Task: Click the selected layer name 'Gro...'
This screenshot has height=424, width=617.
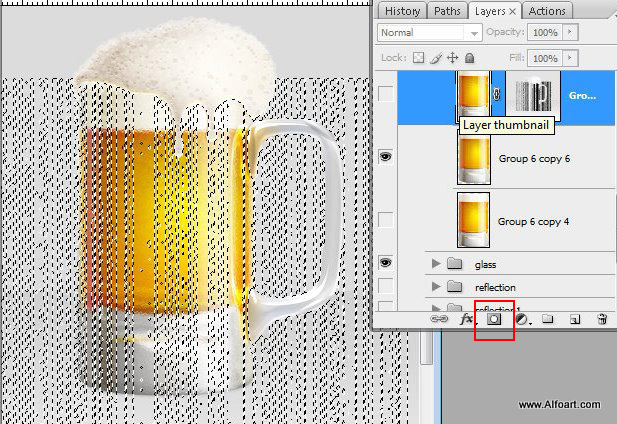Action: [x=582, y=95]
